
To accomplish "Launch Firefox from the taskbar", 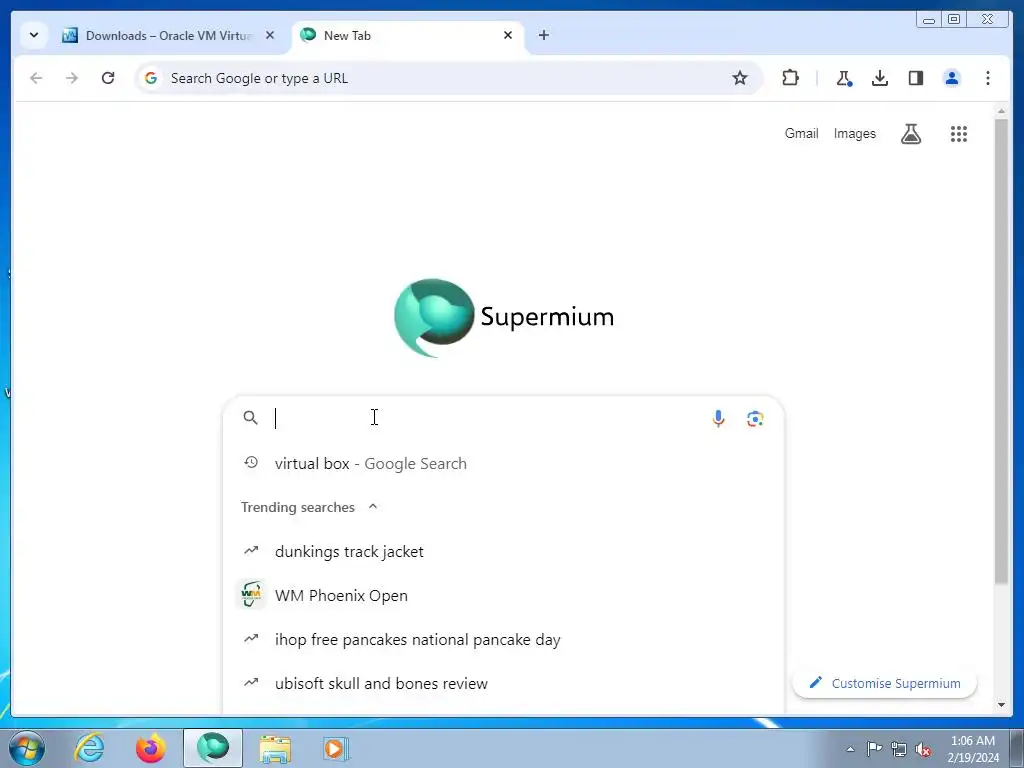I will coord(151,748).
